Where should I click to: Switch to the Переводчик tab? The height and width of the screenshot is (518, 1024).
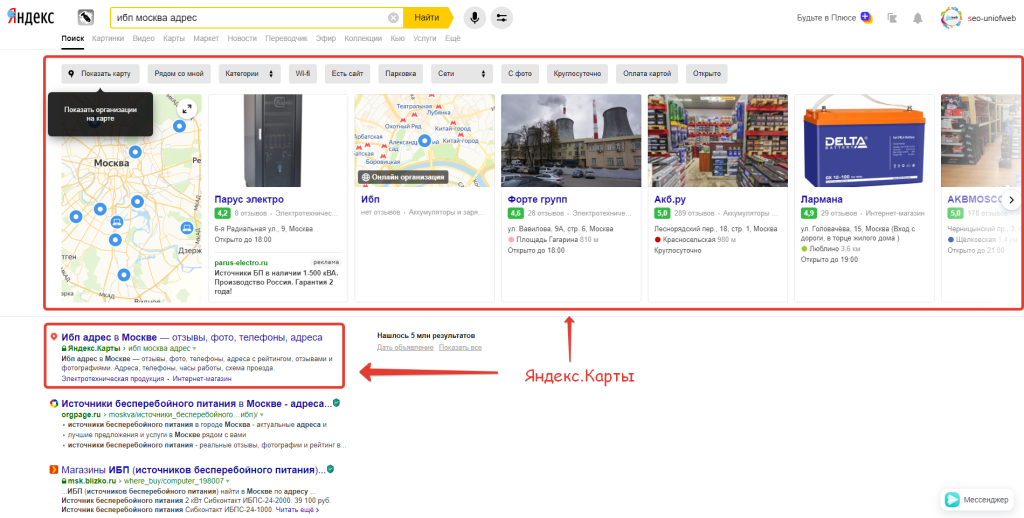coord(286,39)
